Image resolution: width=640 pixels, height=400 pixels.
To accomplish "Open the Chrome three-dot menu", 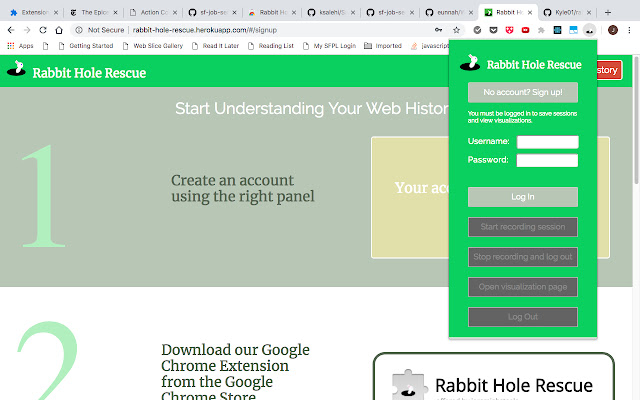I will pos(629,30).
